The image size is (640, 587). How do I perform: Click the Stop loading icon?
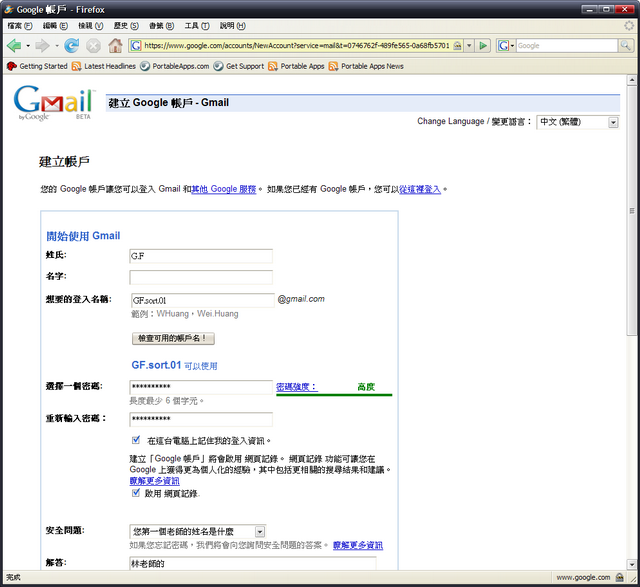[93, 45]
